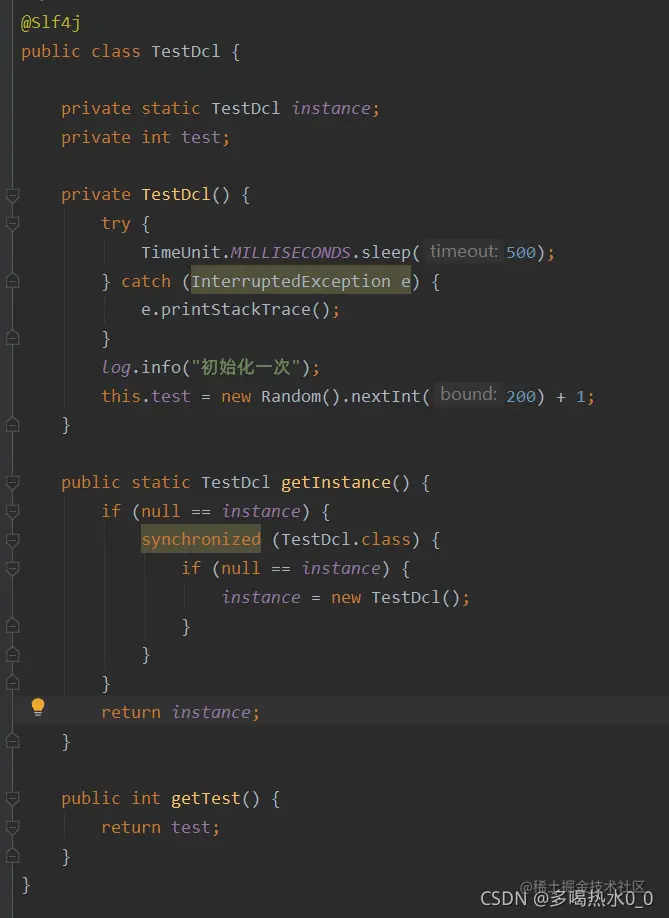Click the getTest method name
The height and width of the screenshot is (918, 669).
pyautogui.click(x=206, y=799)
